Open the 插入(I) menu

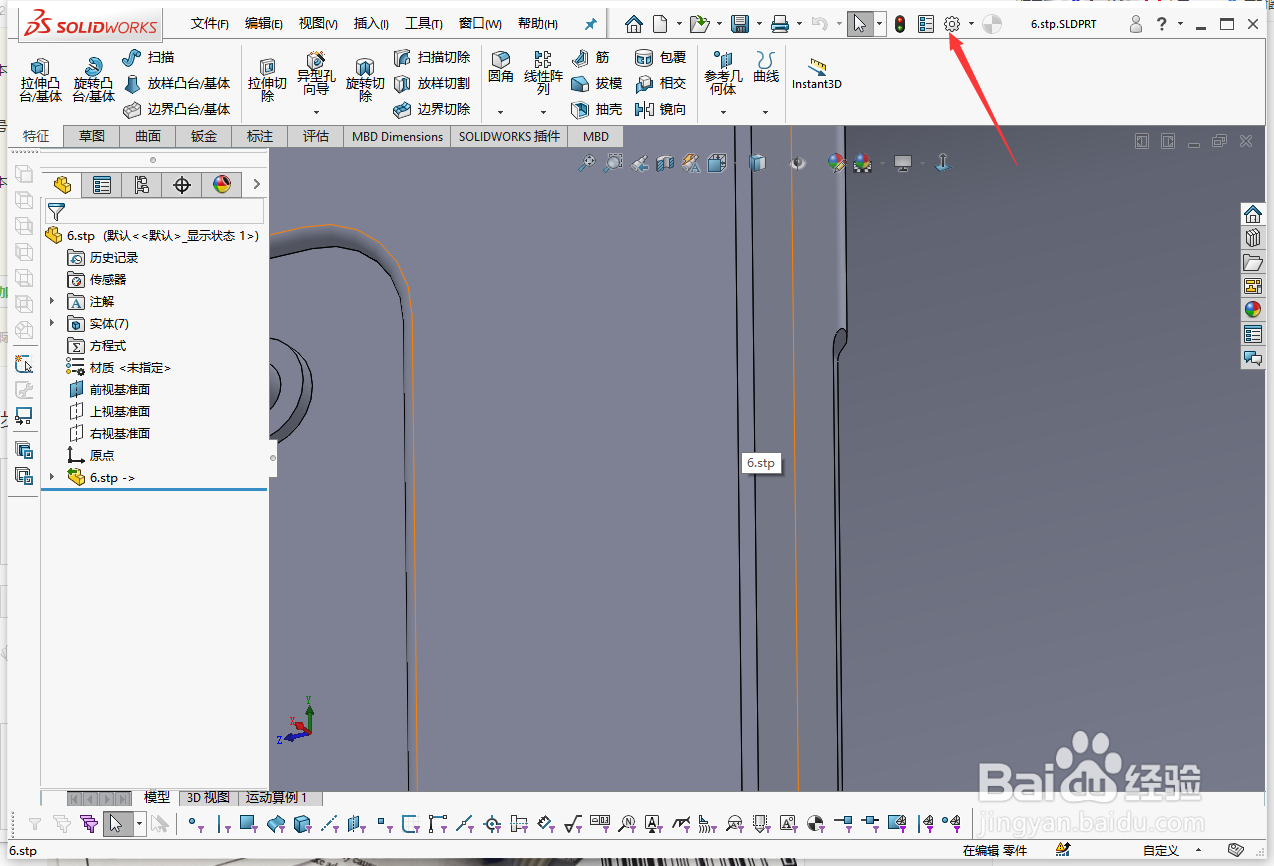(x=371, y=24)
